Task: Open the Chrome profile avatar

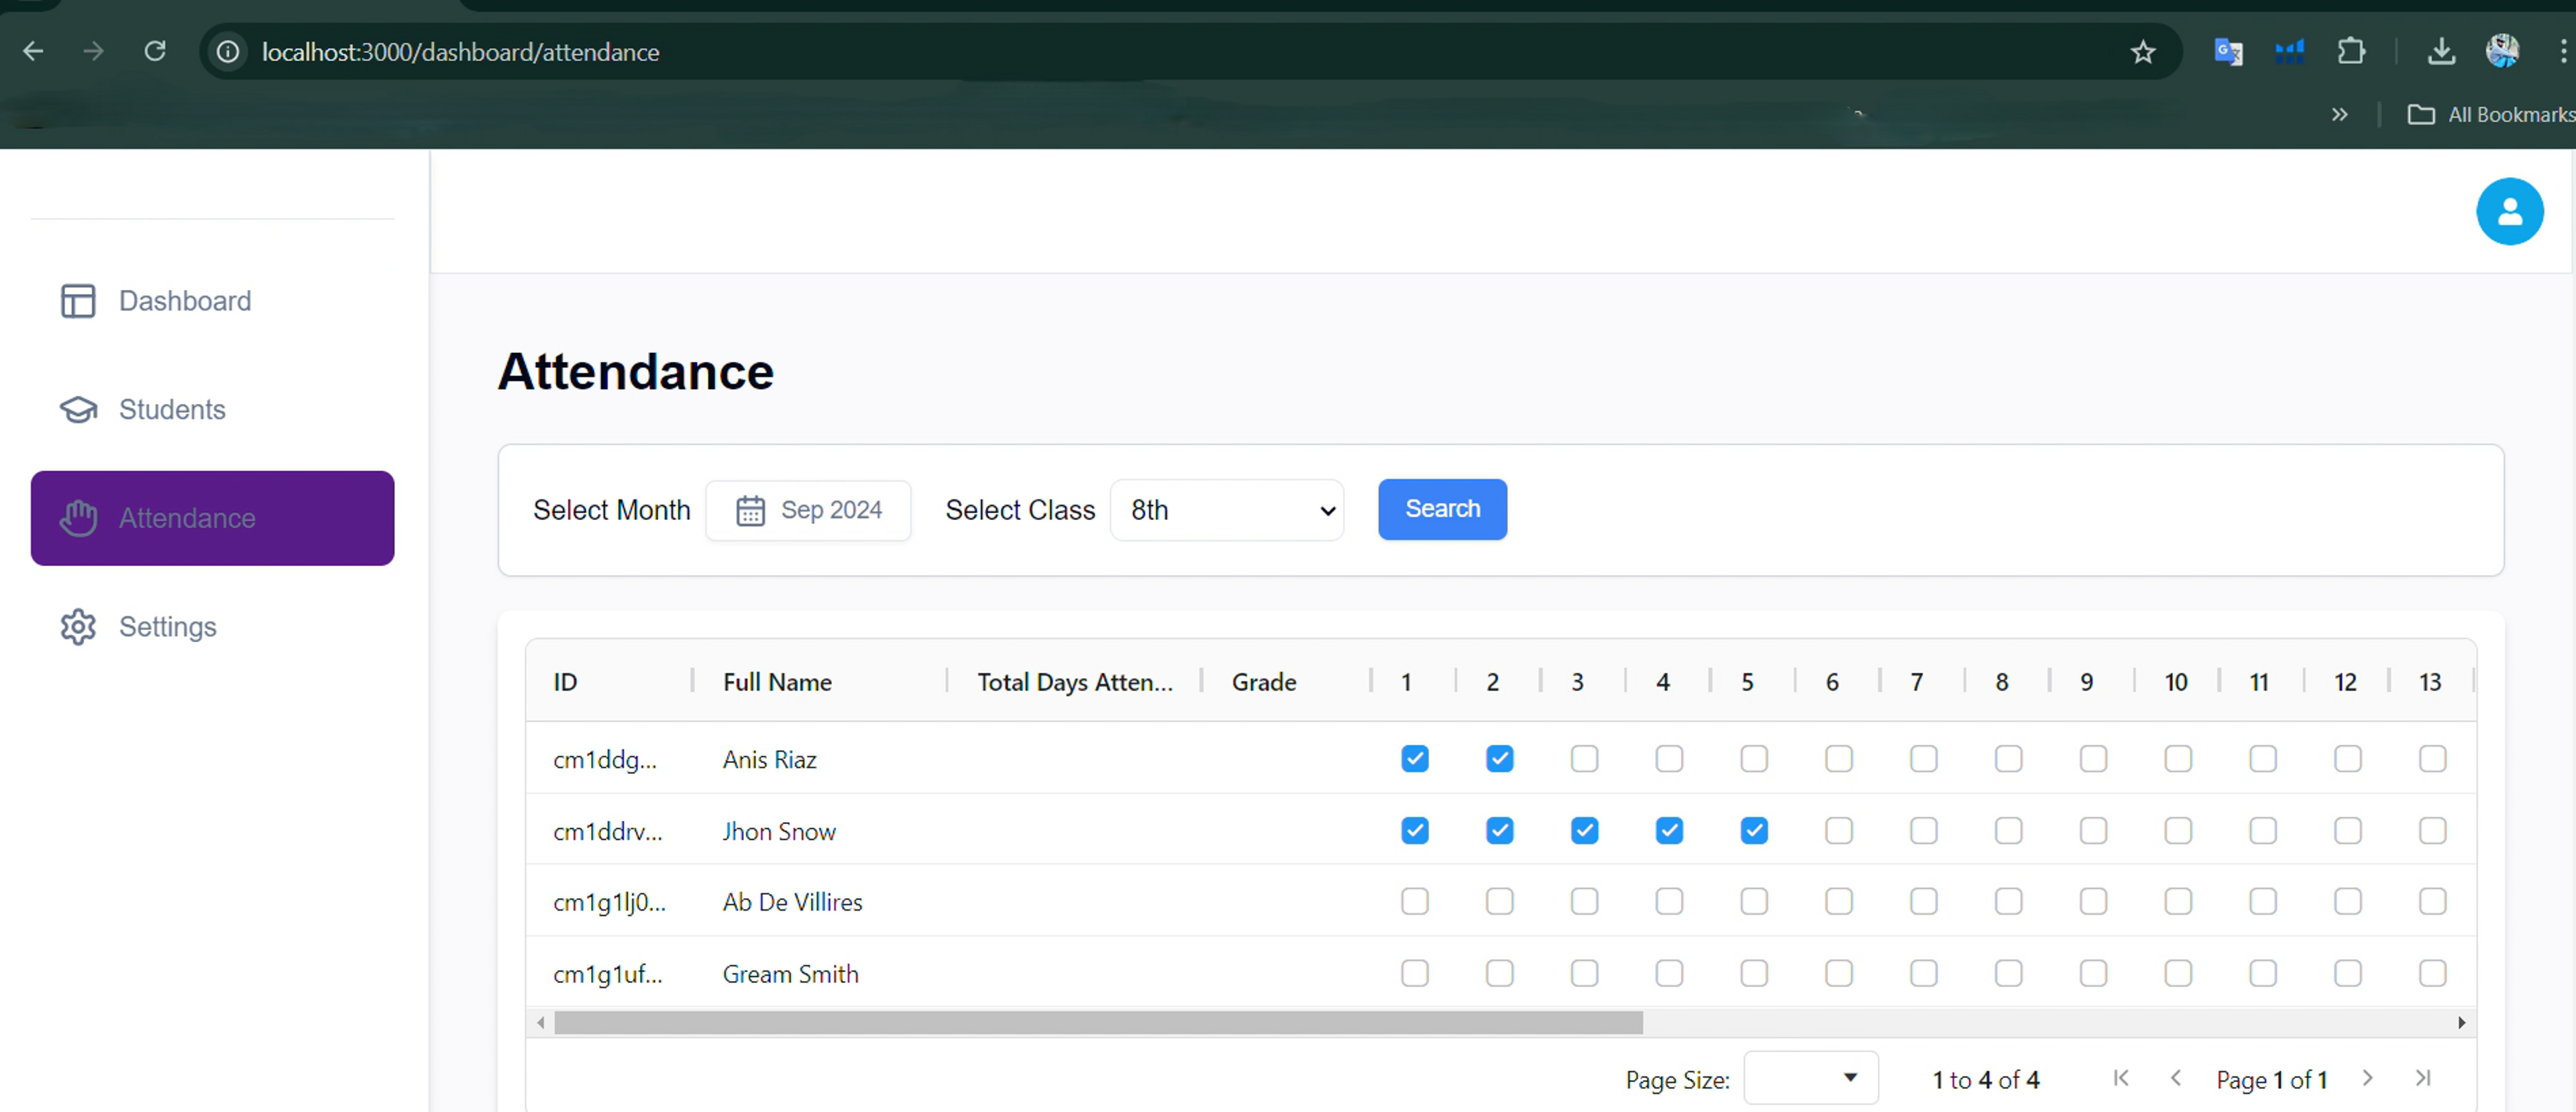Action: tap(2502, 51)
